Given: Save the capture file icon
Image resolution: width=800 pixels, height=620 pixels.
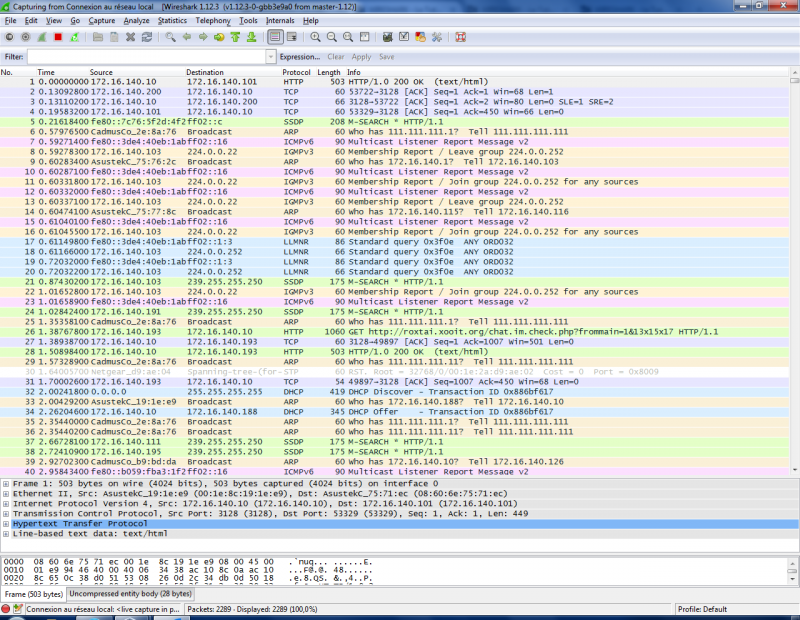Looking at the screenshot, I should (x=114, y=37).
